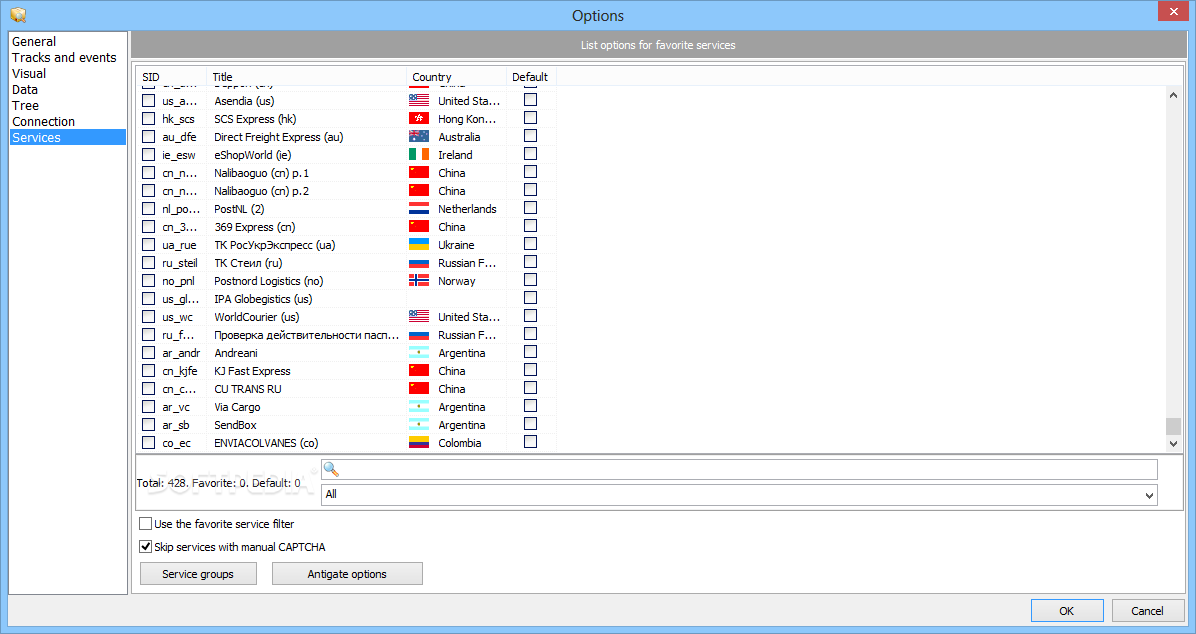Tick favorite checkbox for ENVIACOLVANES (co)
This screenshot has height=634, width=1196.
click(x=149, y=443)
